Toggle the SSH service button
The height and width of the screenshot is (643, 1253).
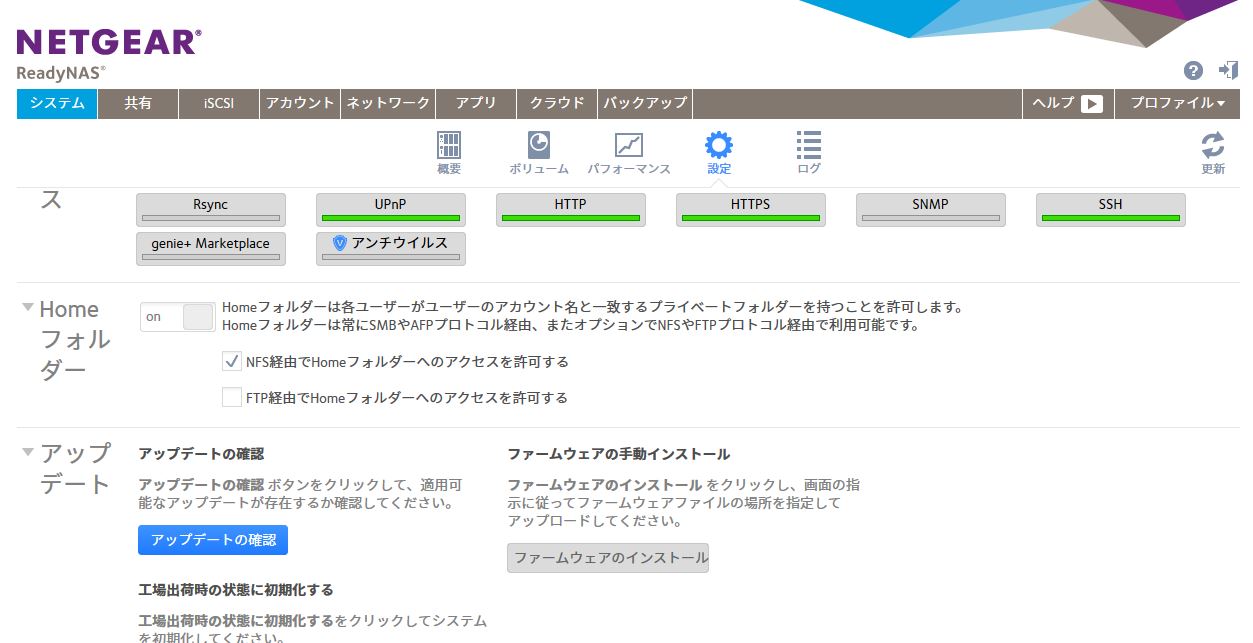[x=1110, y=209]
